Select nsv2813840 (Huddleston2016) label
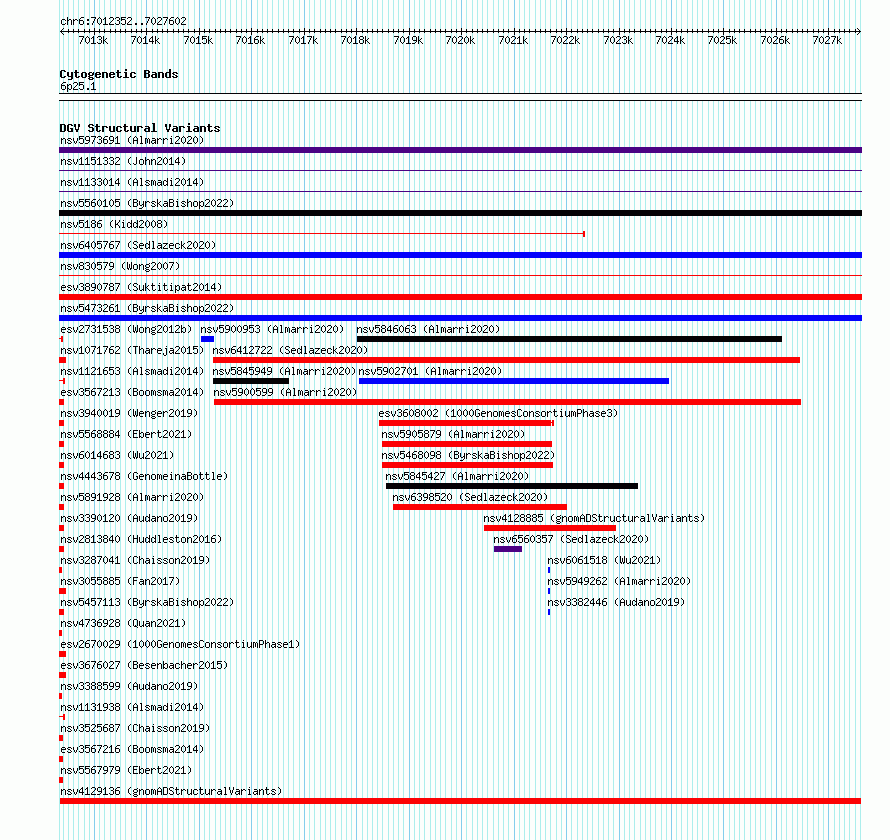The width and height of the screenshot is (890, 840). pyautogui.click(x=141, y=539)
